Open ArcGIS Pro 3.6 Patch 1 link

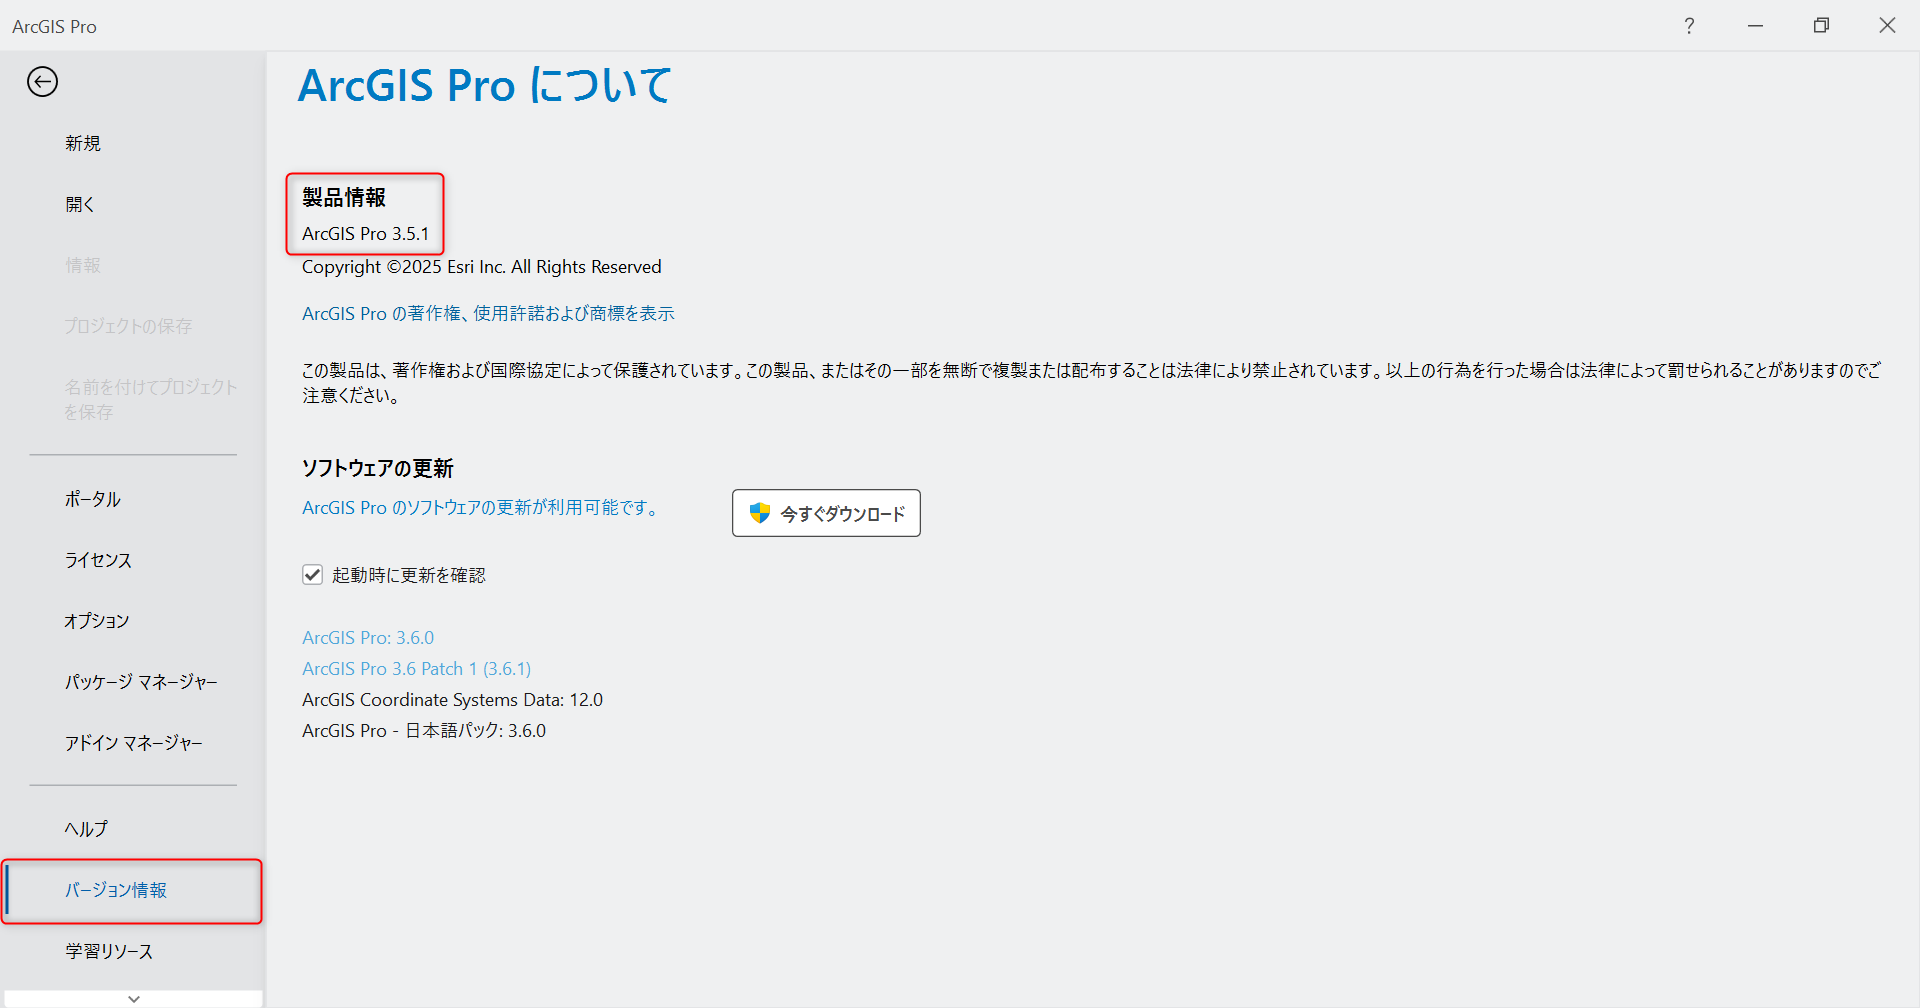[416, 669]
